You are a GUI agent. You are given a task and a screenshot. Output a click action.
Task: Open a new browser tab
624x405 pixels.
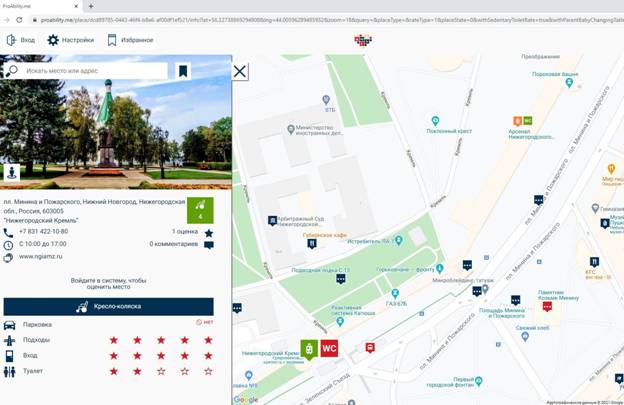pos(91,6)
